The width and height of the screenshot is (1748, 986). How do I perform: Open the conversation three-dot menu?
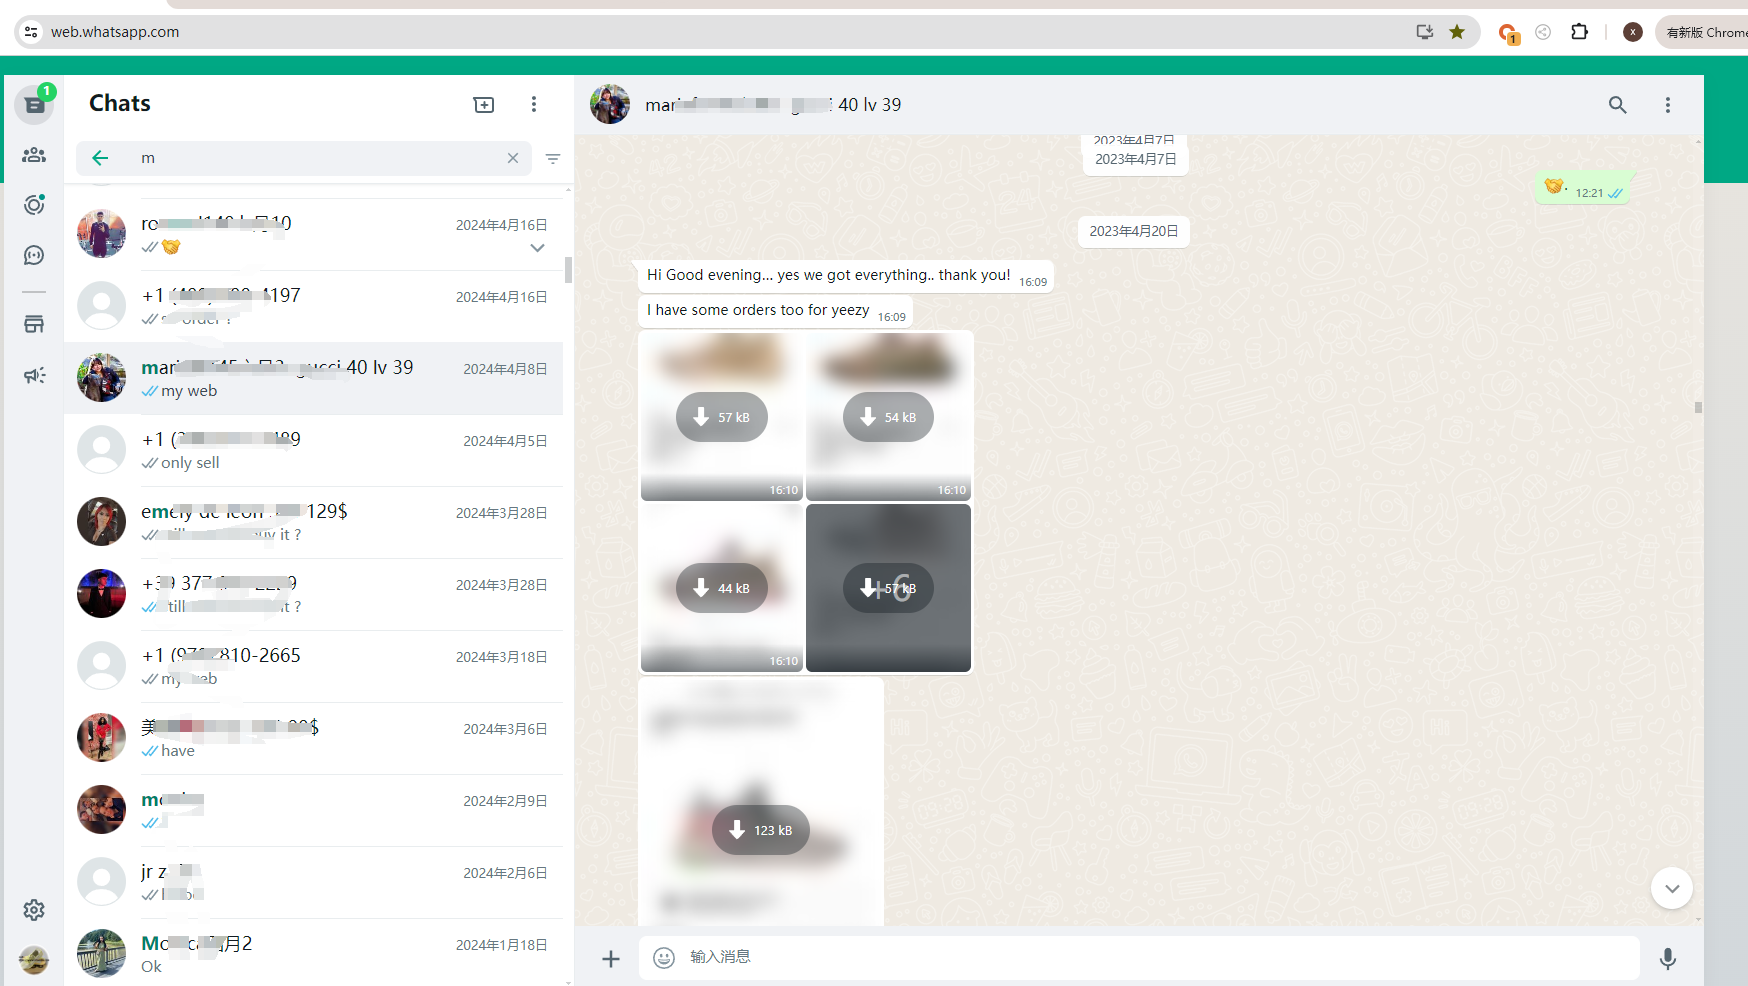pos(1667,105)
